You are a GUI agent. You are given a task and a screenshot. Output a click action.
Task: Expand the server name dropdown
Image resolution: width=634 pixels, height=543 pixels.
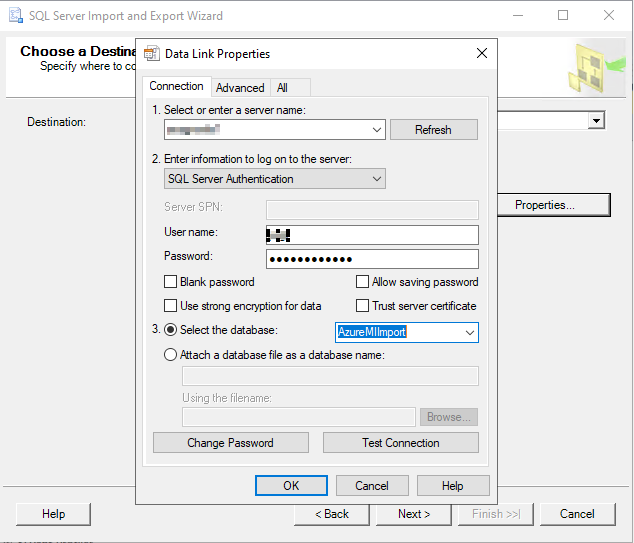[376, 130]
